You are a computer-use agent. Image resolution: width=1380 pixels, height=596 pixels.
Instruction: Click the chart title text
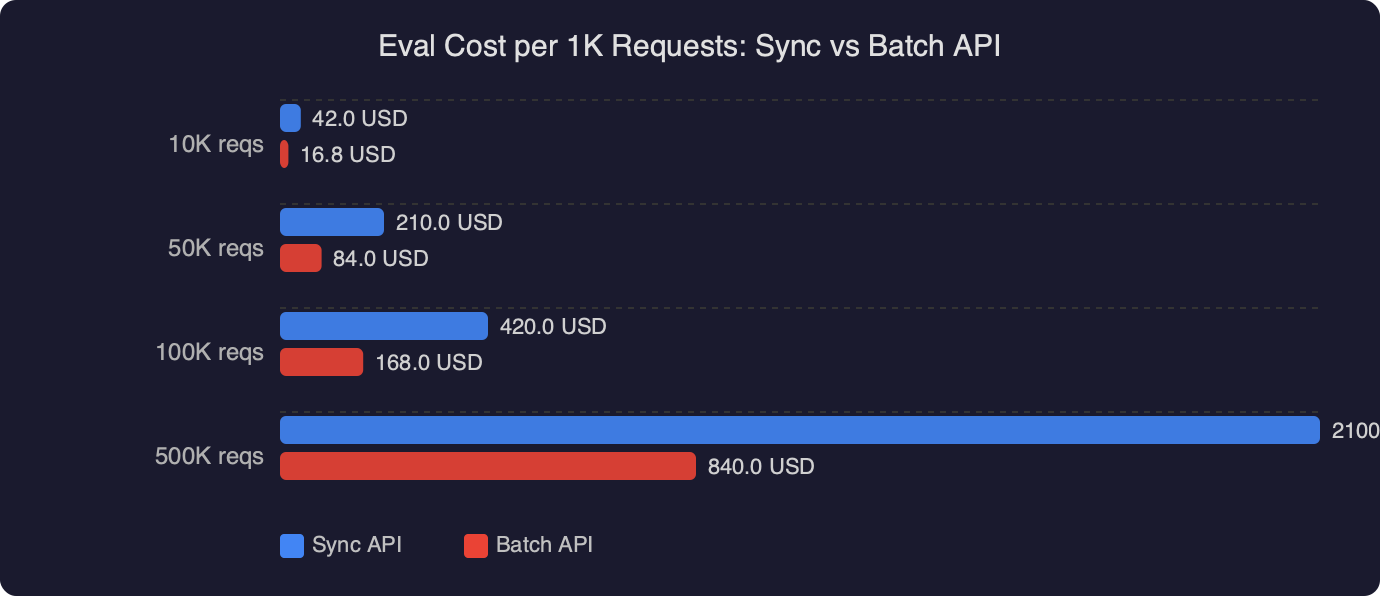[x=690, y=46]
